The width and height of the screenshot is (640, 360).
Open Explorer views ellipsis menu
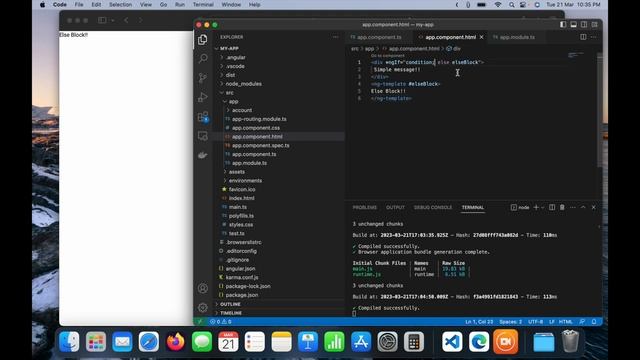(336, 37)
